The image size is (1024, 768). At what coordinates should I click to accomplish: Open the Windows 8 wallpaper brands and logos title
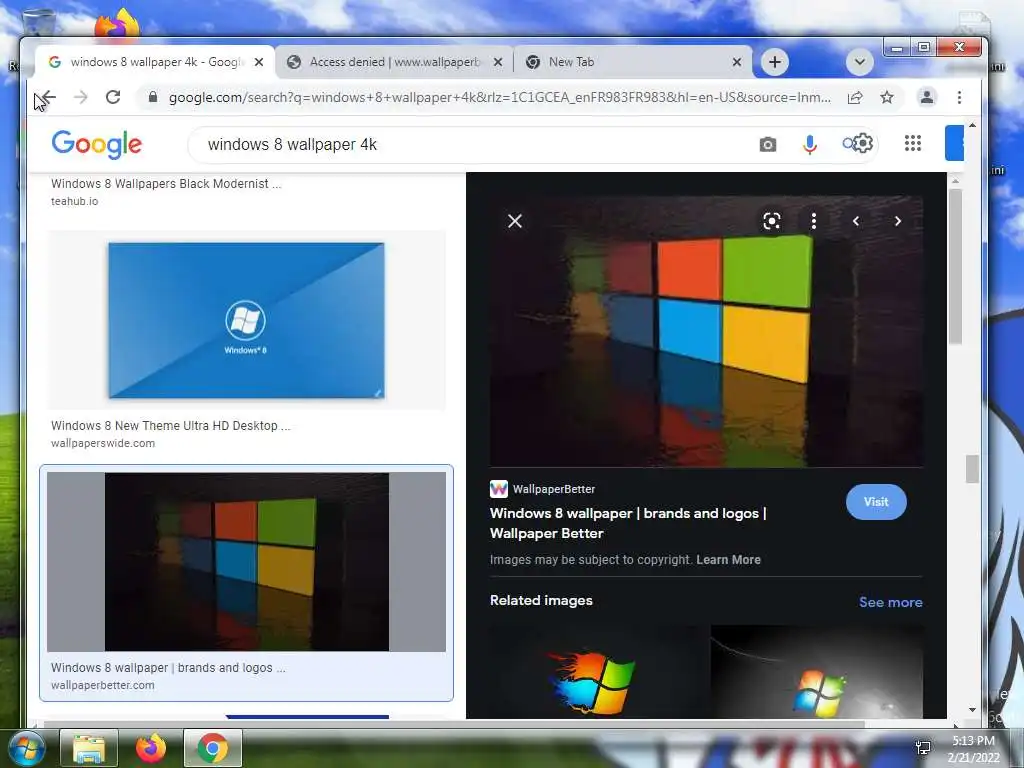pos(628,523)
